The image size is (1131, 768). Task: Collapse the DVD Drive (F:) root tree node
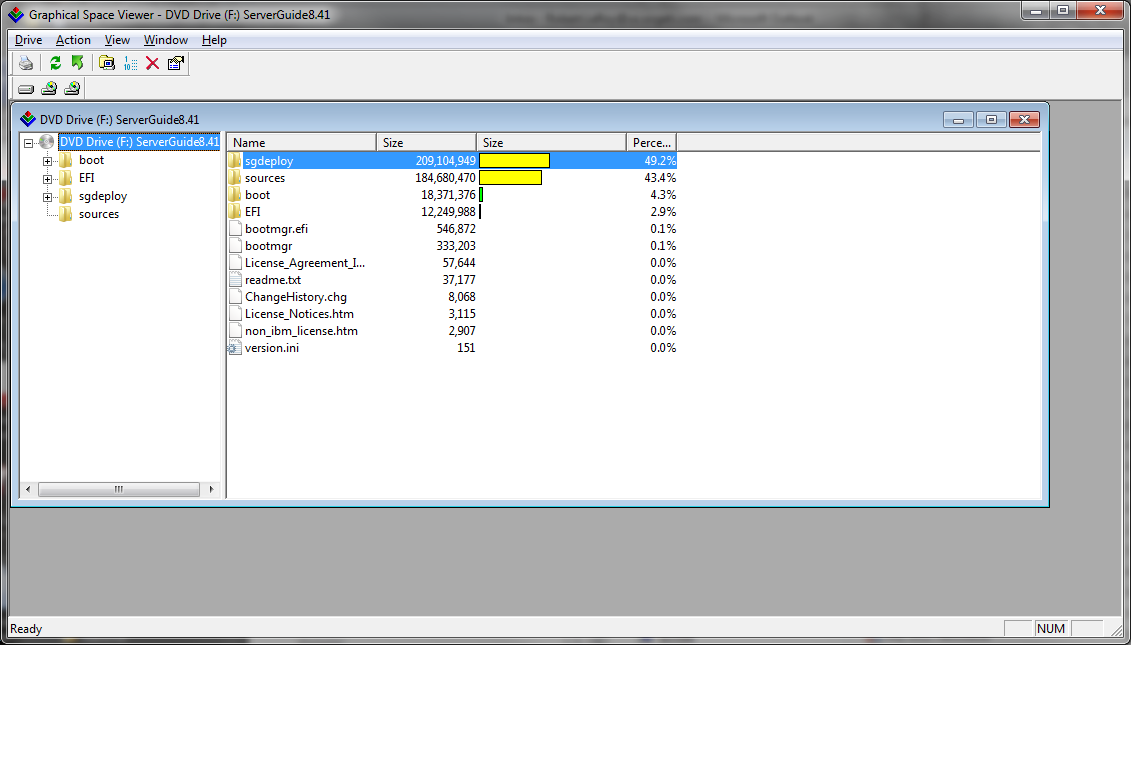(x=28, y=143)
